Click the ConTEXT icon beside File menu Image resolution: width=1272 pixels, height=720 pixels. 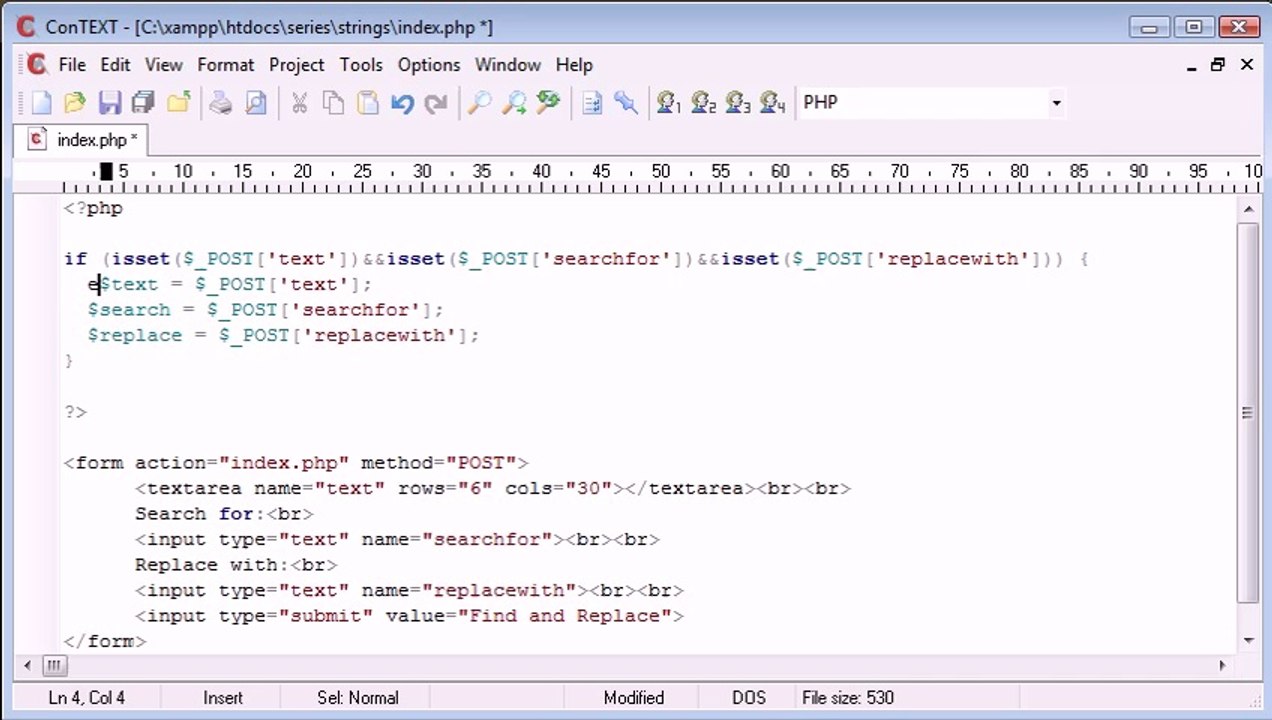pos(37,64)
